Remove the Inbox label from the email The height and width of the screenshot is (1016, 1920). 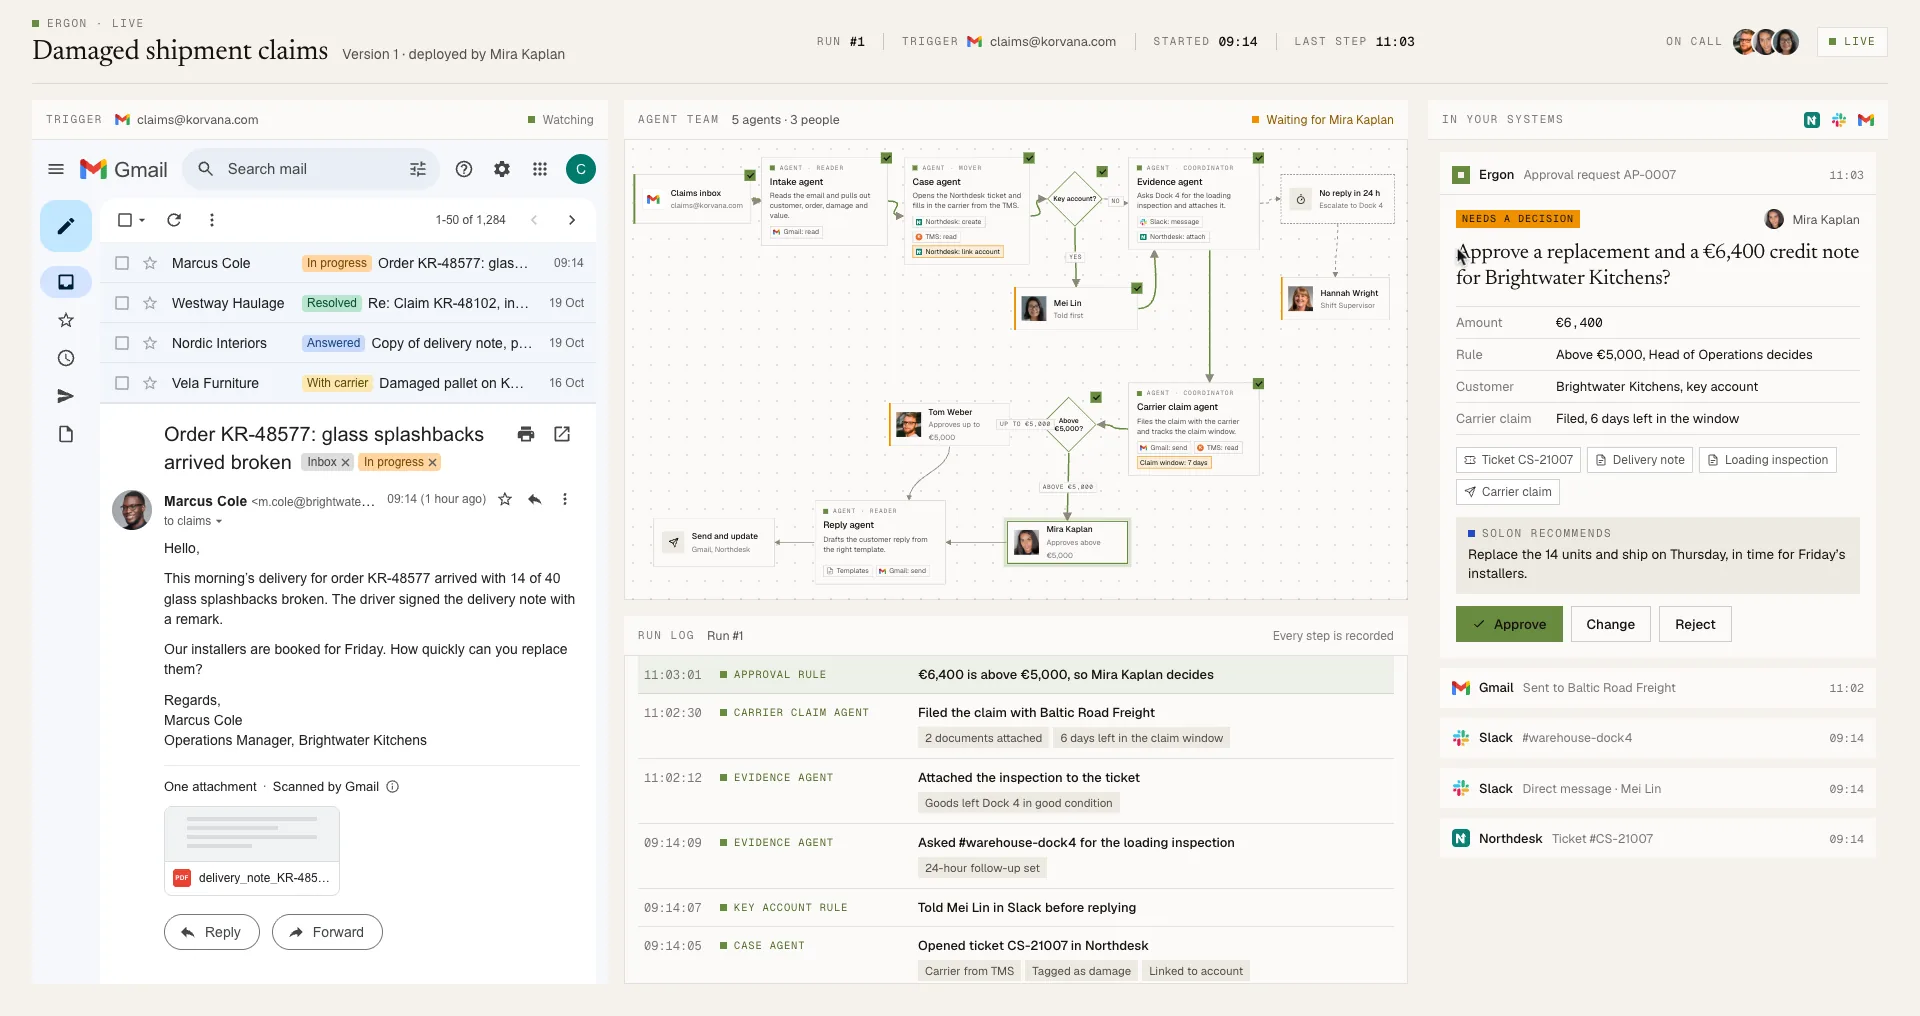pyautogui.click(x=345, y=462)
